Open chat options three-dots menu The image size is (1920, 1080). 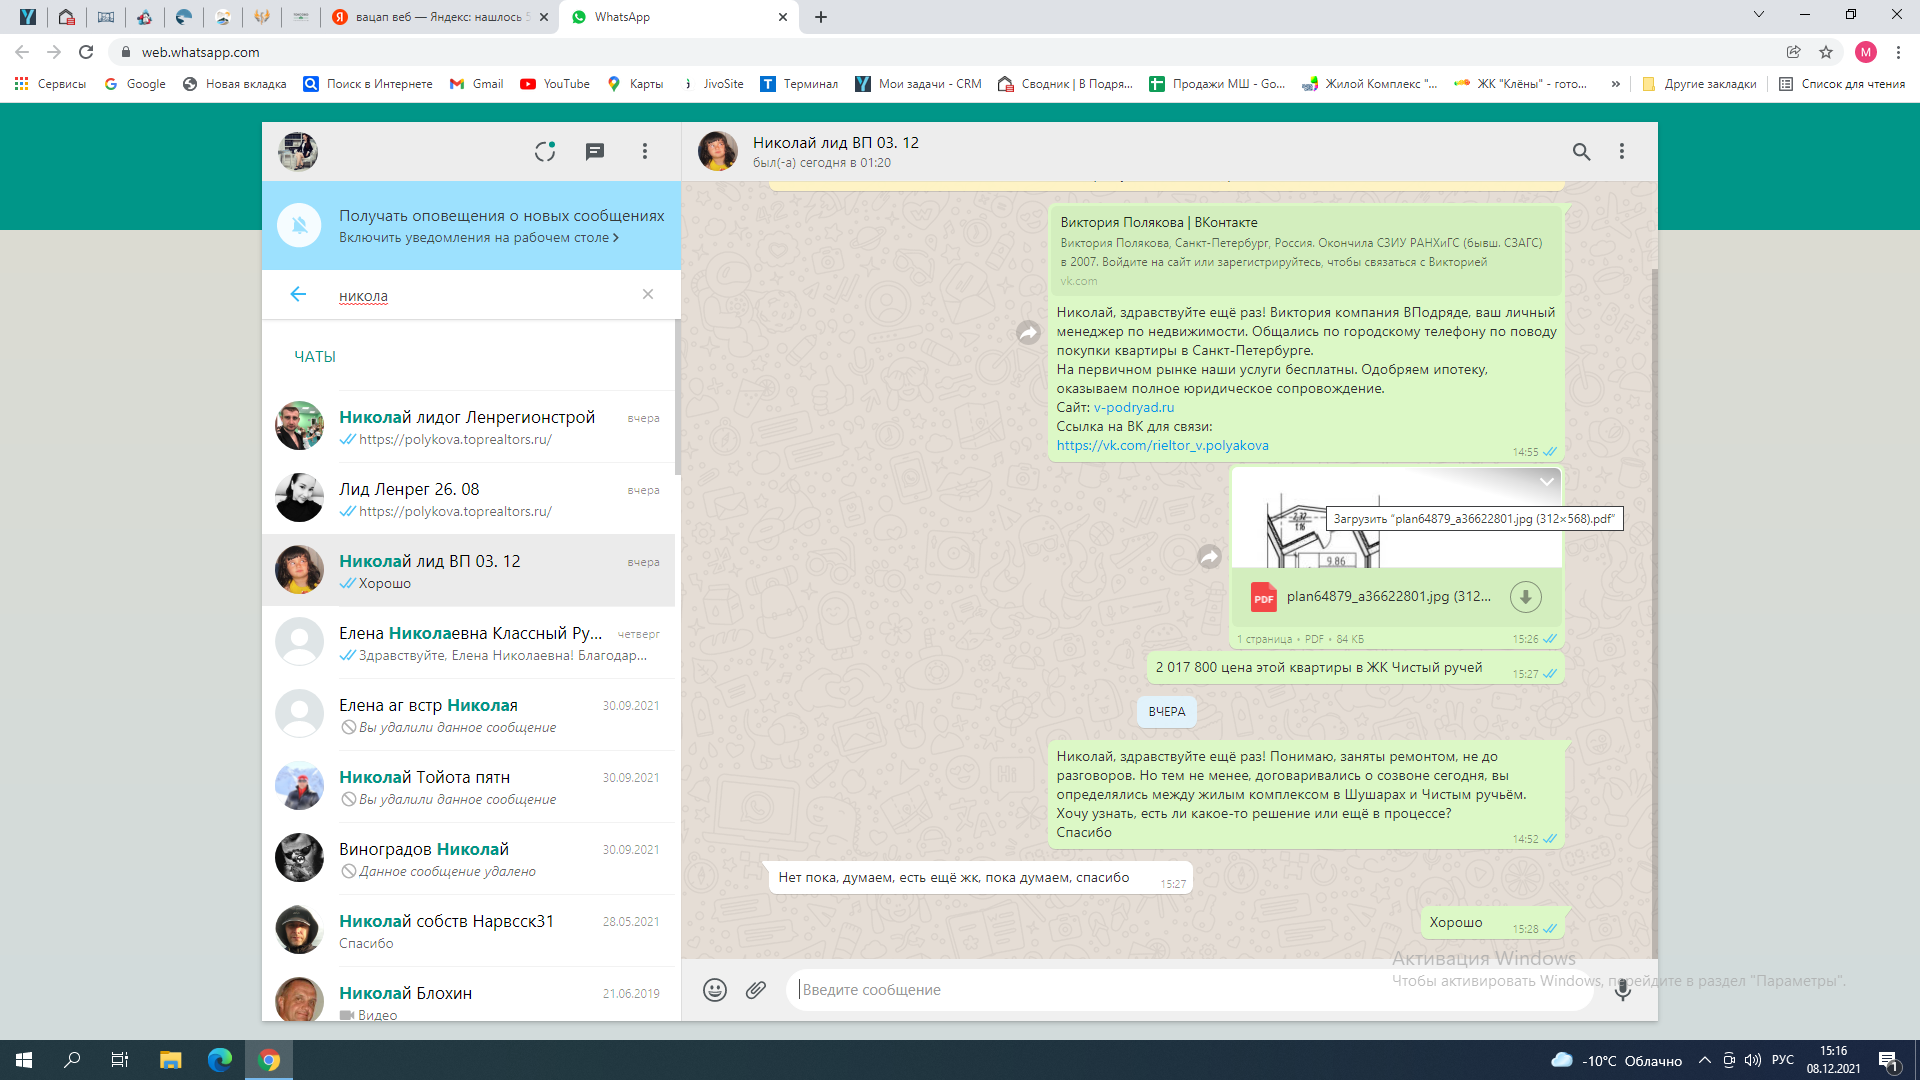(1622, 151)
